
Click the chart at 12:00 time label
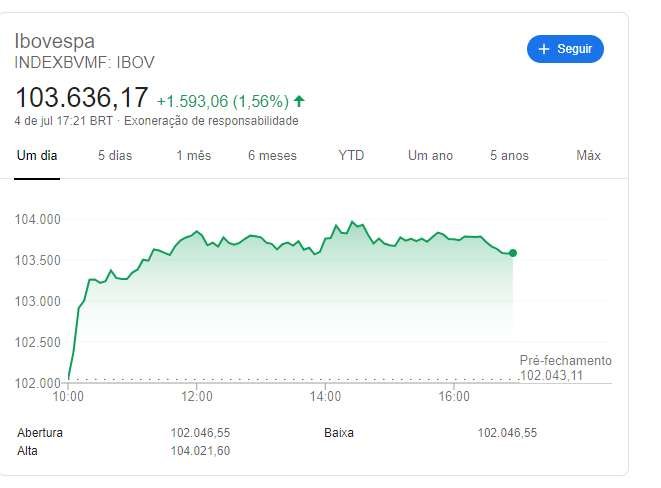pos(197,397)
